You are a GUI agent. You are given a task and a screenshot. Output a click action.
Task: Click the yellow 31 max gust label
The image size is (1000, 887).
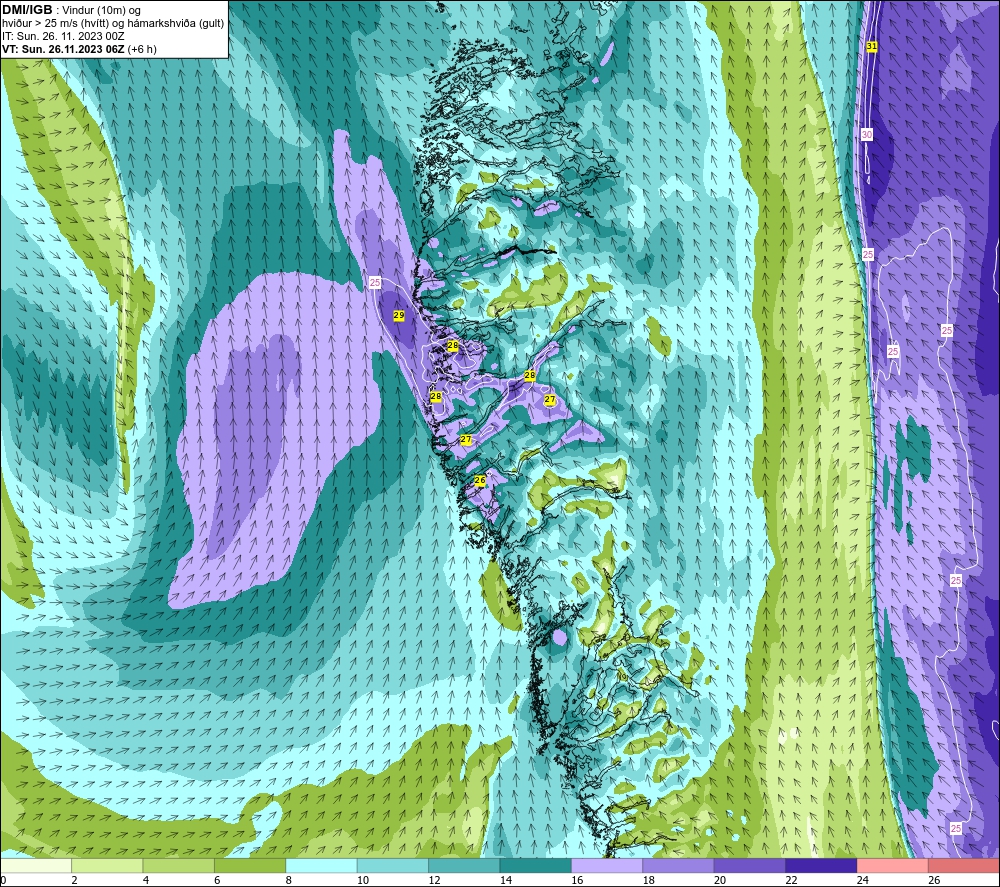click(x=872, y=47)
